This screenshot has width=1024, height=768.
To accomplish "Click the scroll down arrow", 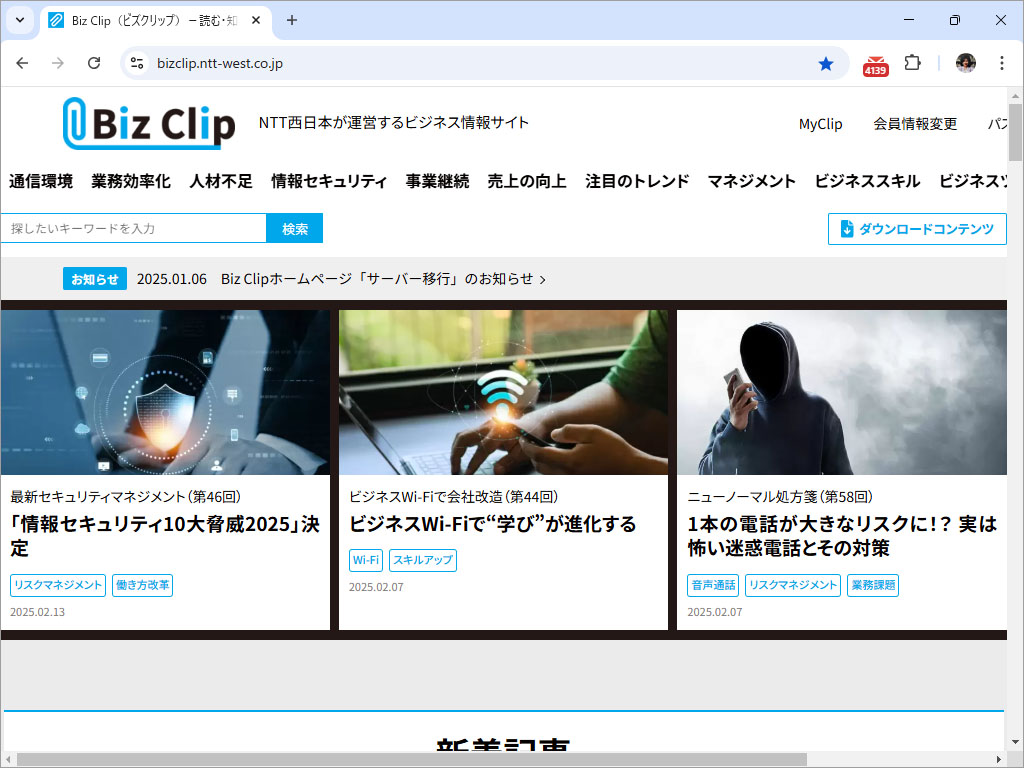I will (1015, 743).
